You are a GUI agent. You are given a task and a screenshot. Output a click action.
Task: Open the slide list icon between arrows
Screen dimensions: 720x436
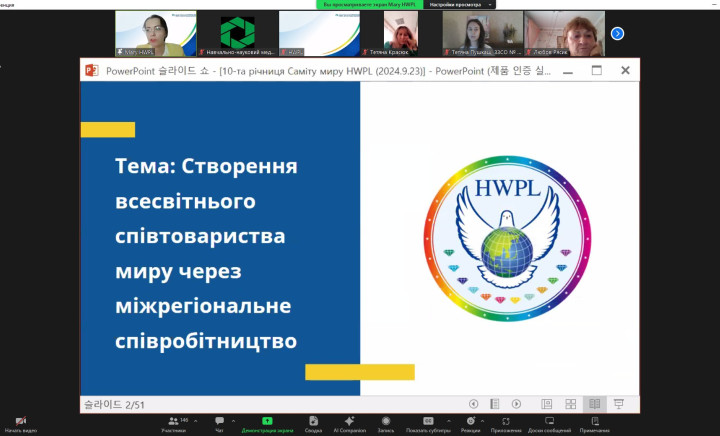click(x=495, y=404)
